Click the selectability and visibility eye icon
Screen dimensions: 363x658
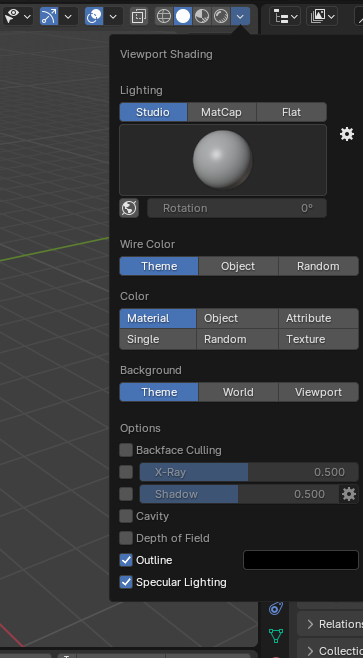click(x=12, y=16)
